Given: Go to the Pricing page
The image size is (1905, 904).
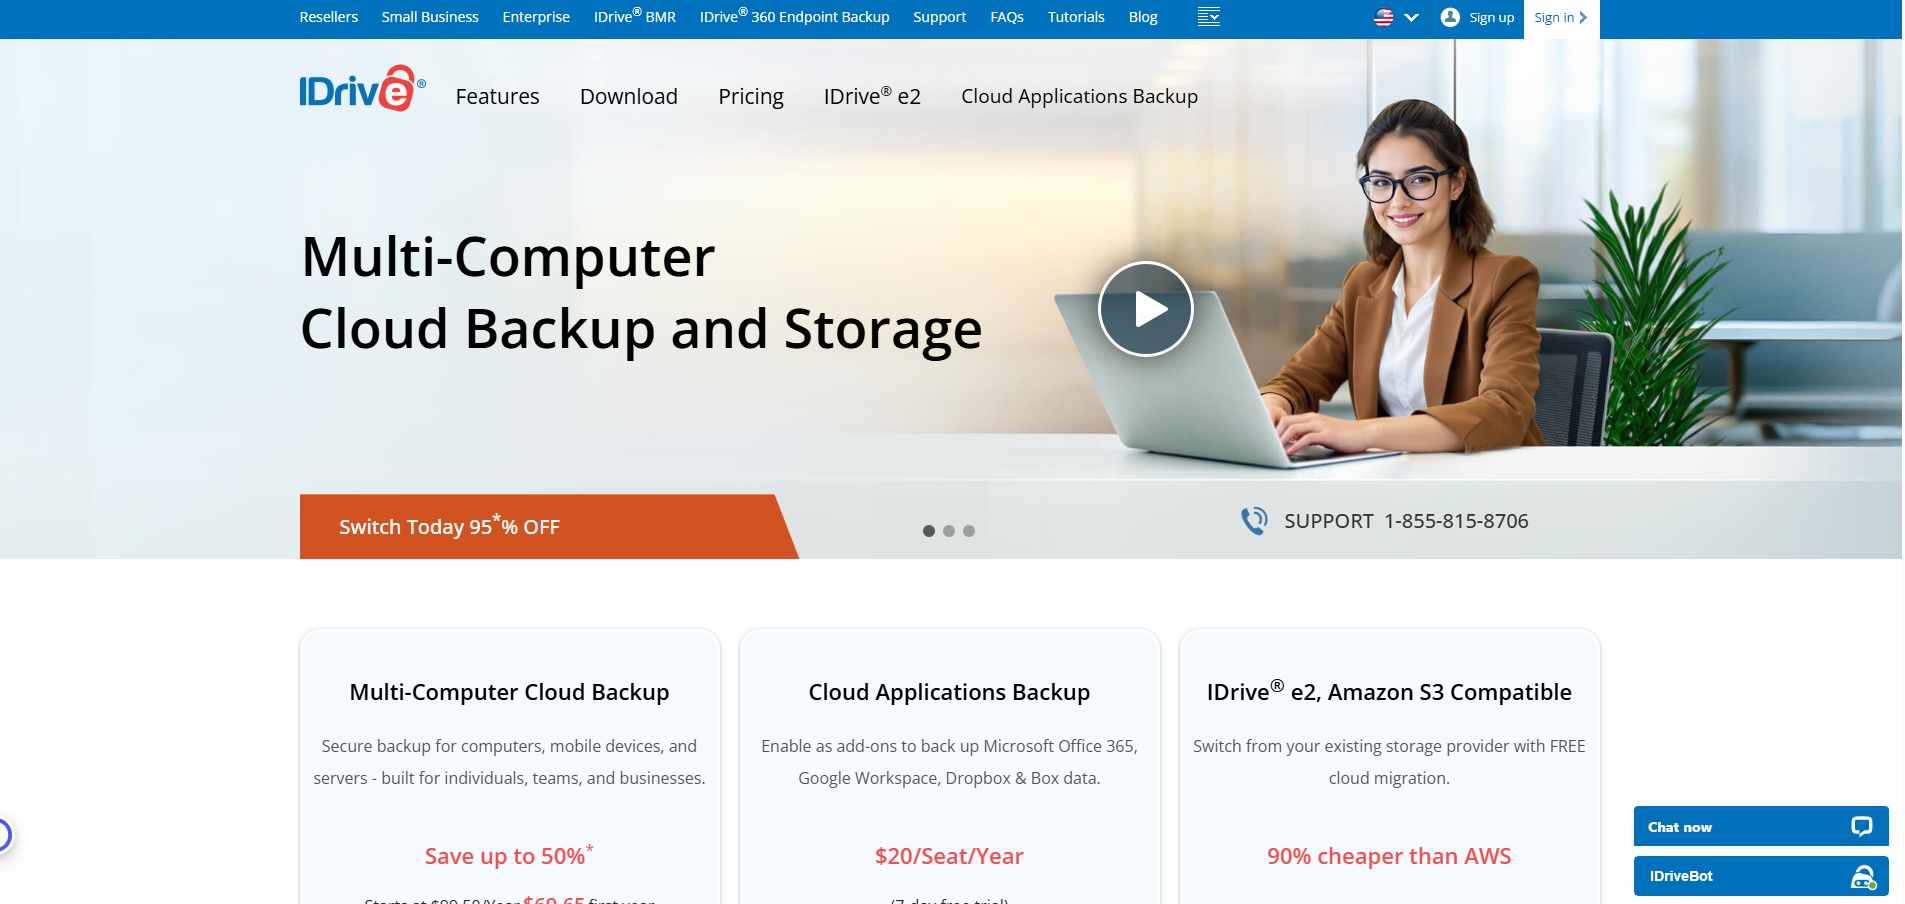Looking at the screenshot, I should [751, 96].
